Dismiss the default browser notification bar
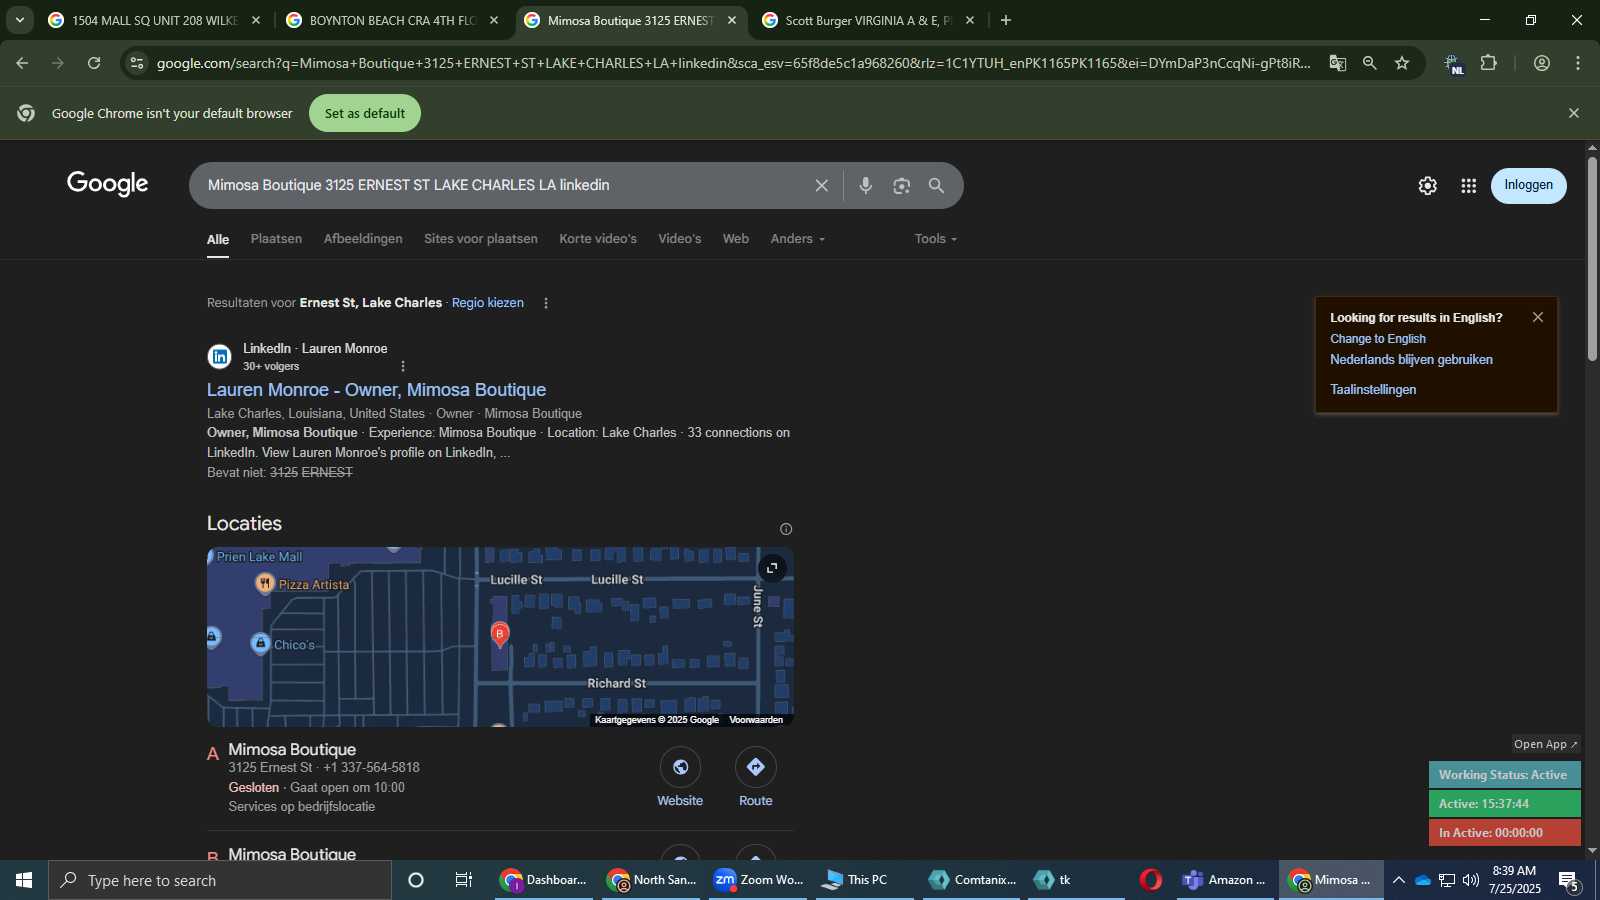 [1574, 113]
